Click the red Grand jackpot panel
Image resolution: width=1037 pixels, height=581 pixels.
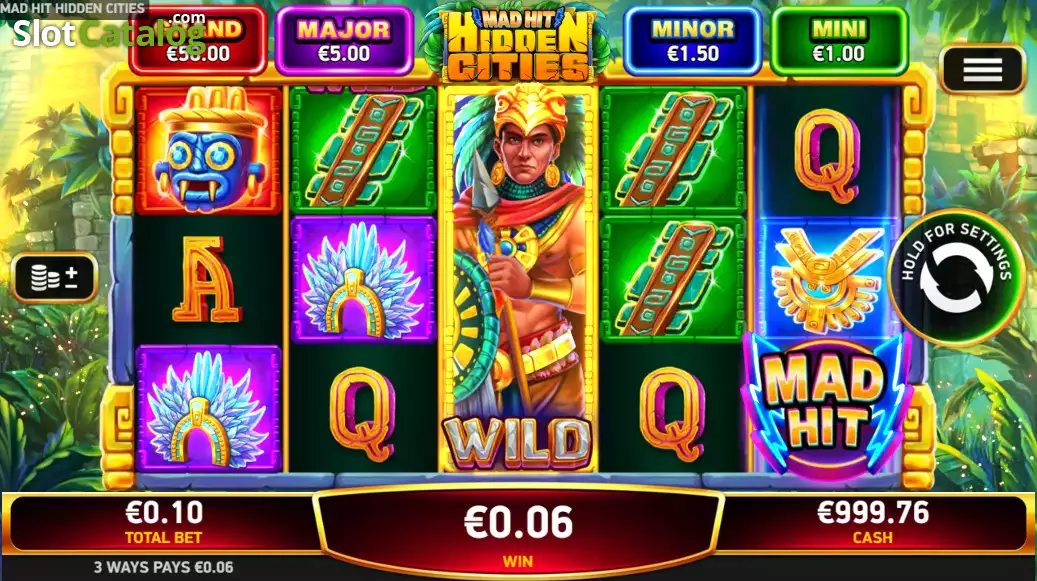[198, 40]
